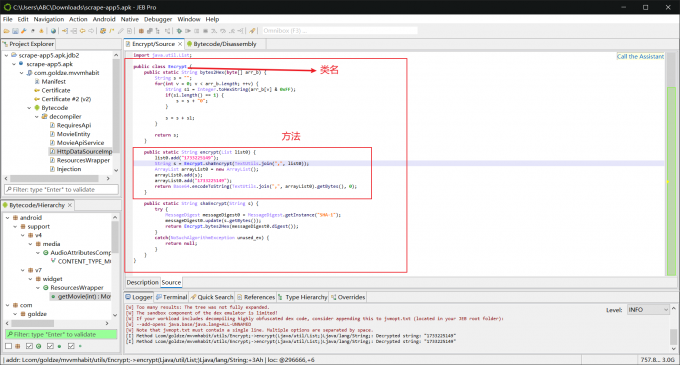Open the Navigation menu
Image resolution: width=680 pixels, height=365 pixels.
(x=49, y=19)
